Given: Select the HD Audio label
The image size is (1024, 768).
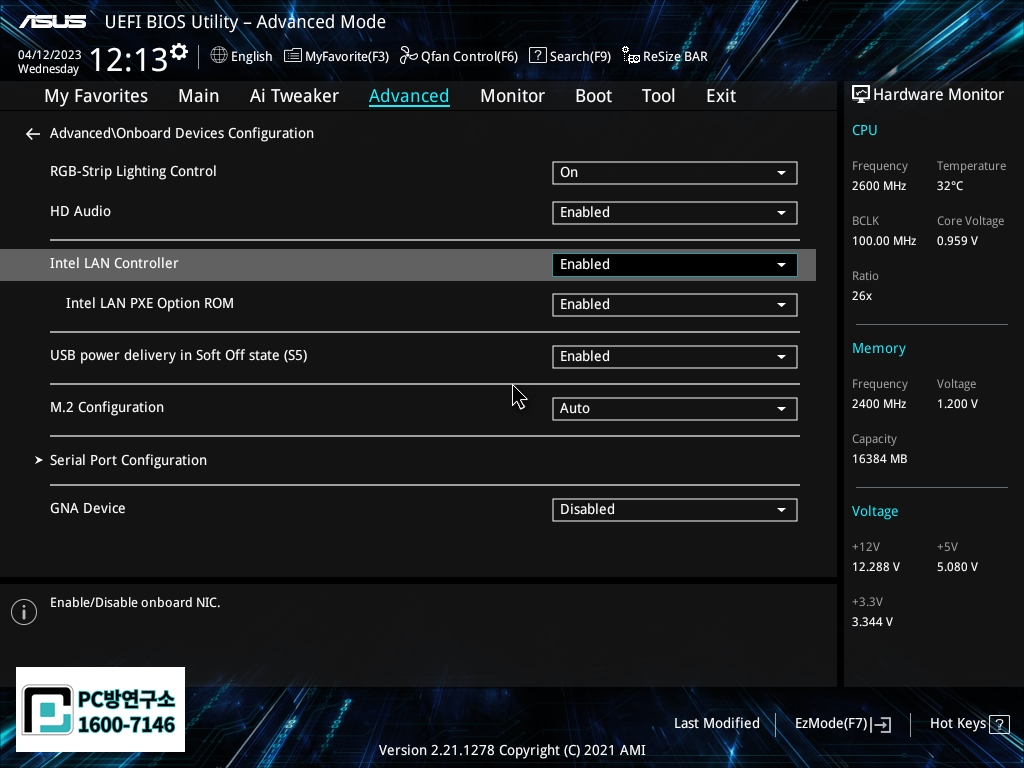Looking at the screenshot, I should click(80, 211).
